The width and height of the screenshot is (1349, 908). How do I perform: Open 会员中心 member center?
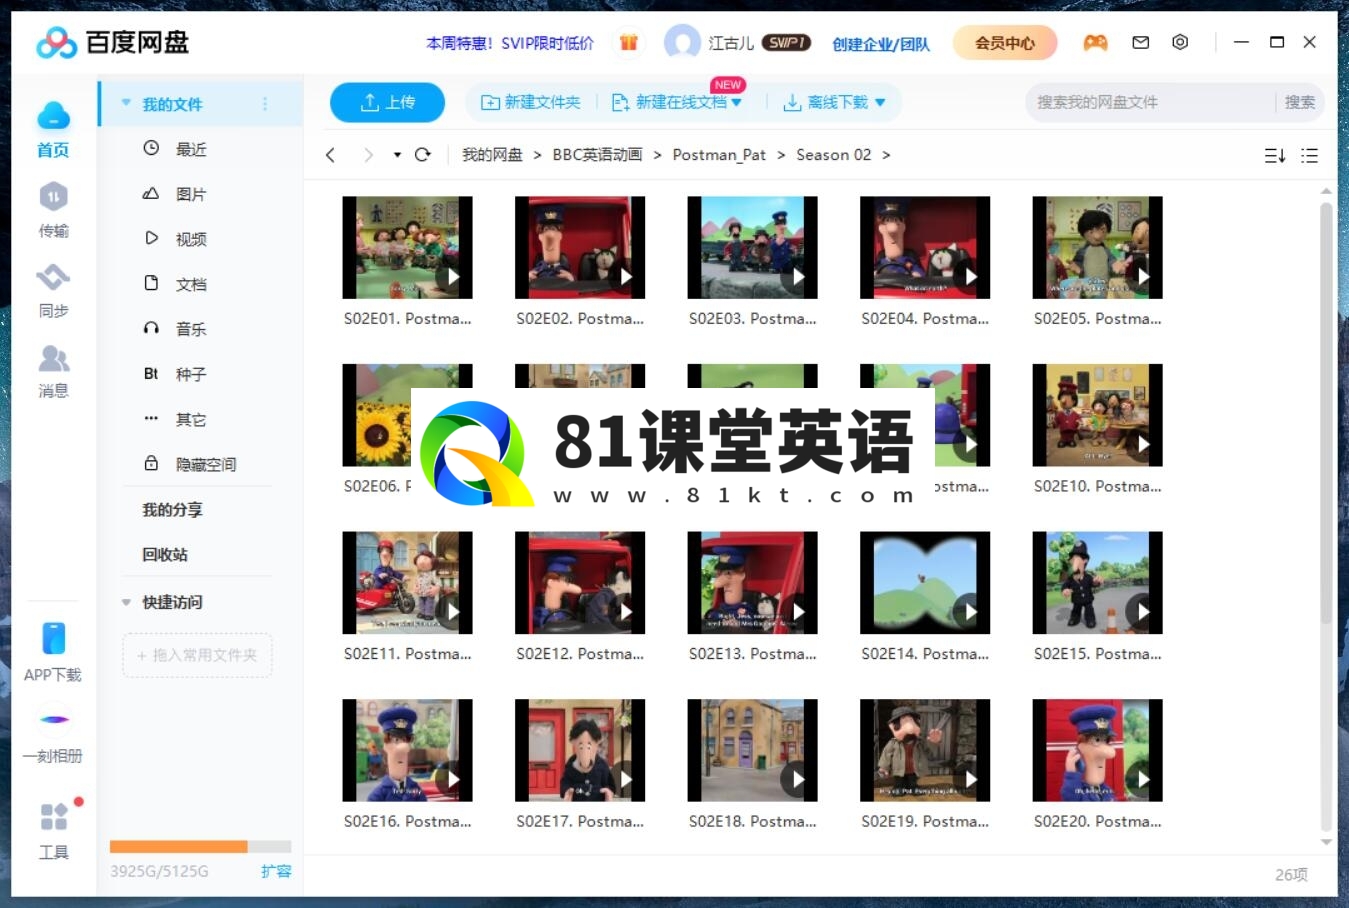1004,42
